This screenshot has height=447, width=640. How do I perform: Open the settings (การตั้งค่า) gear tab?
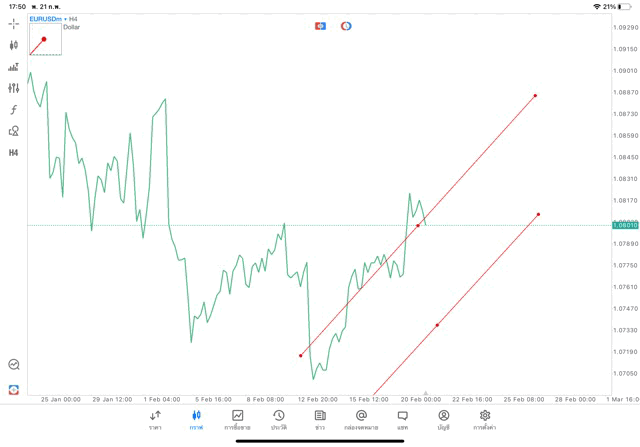485,419
